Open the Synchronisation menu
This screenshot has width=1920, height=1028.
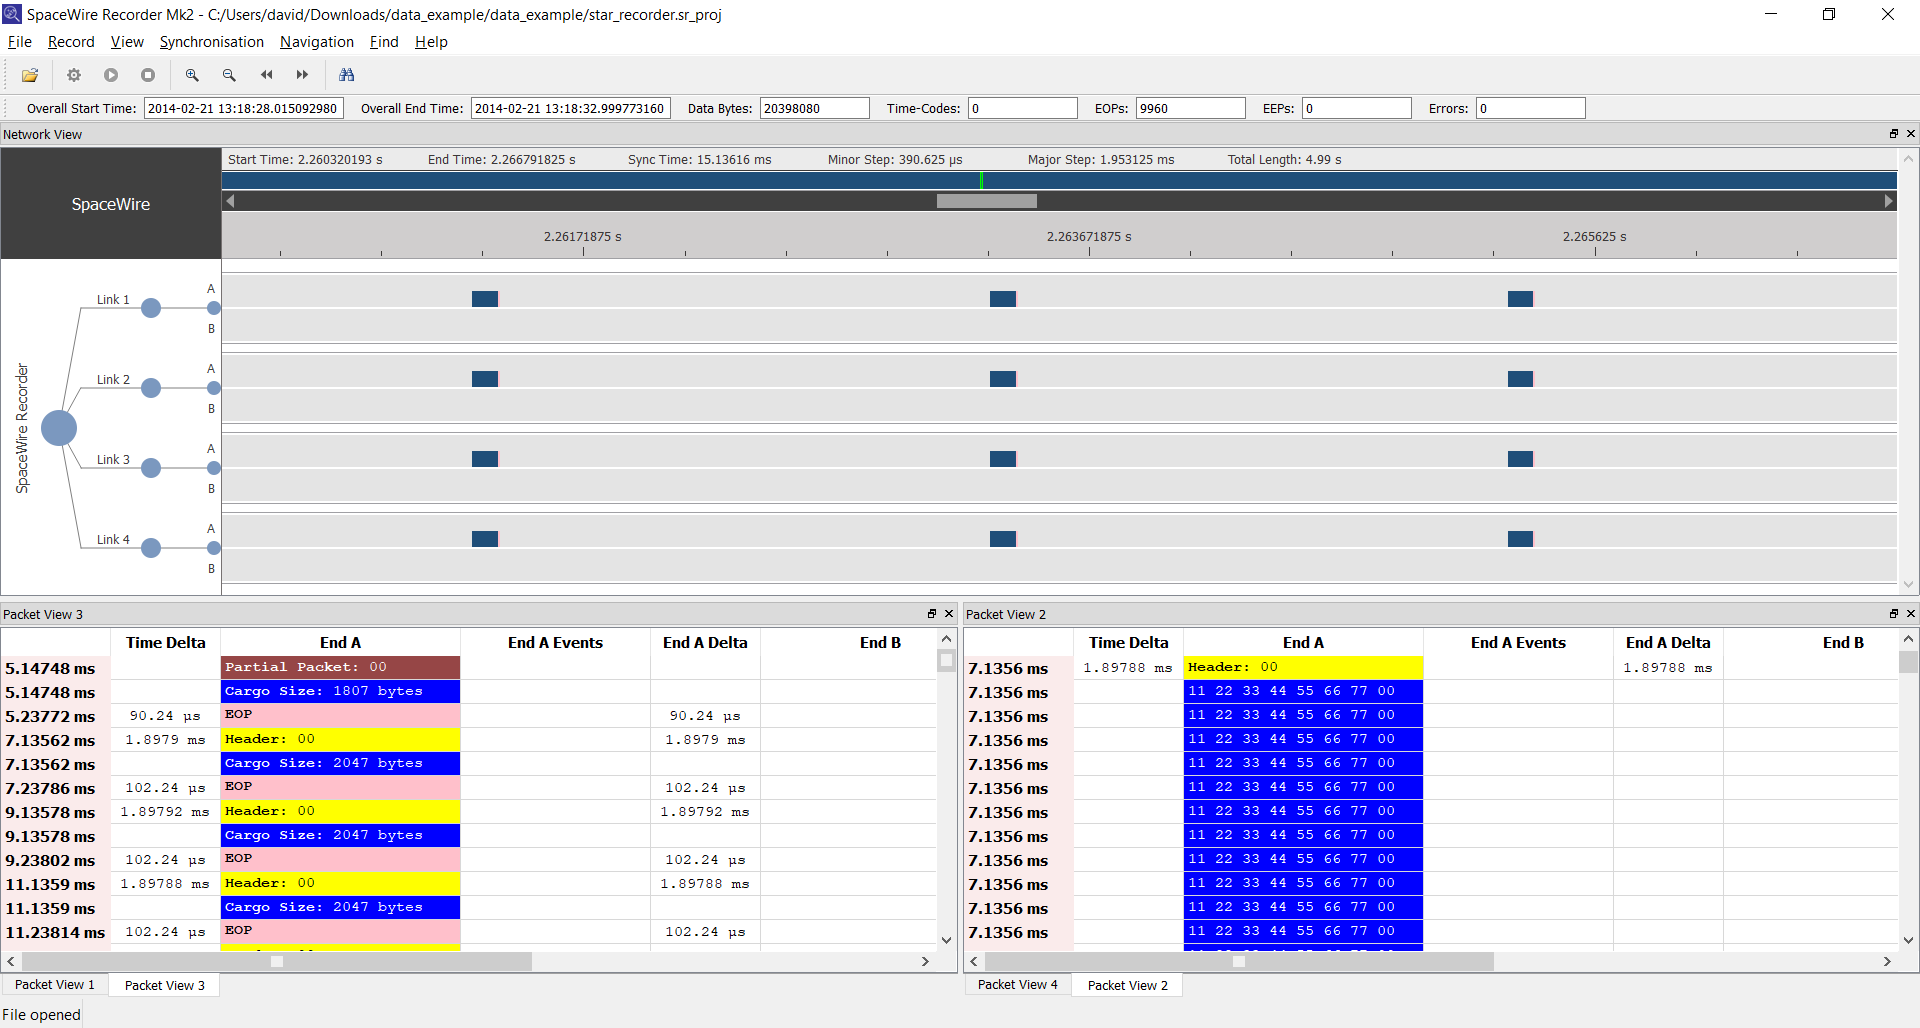pyautogui.click(x=212, y=42)
